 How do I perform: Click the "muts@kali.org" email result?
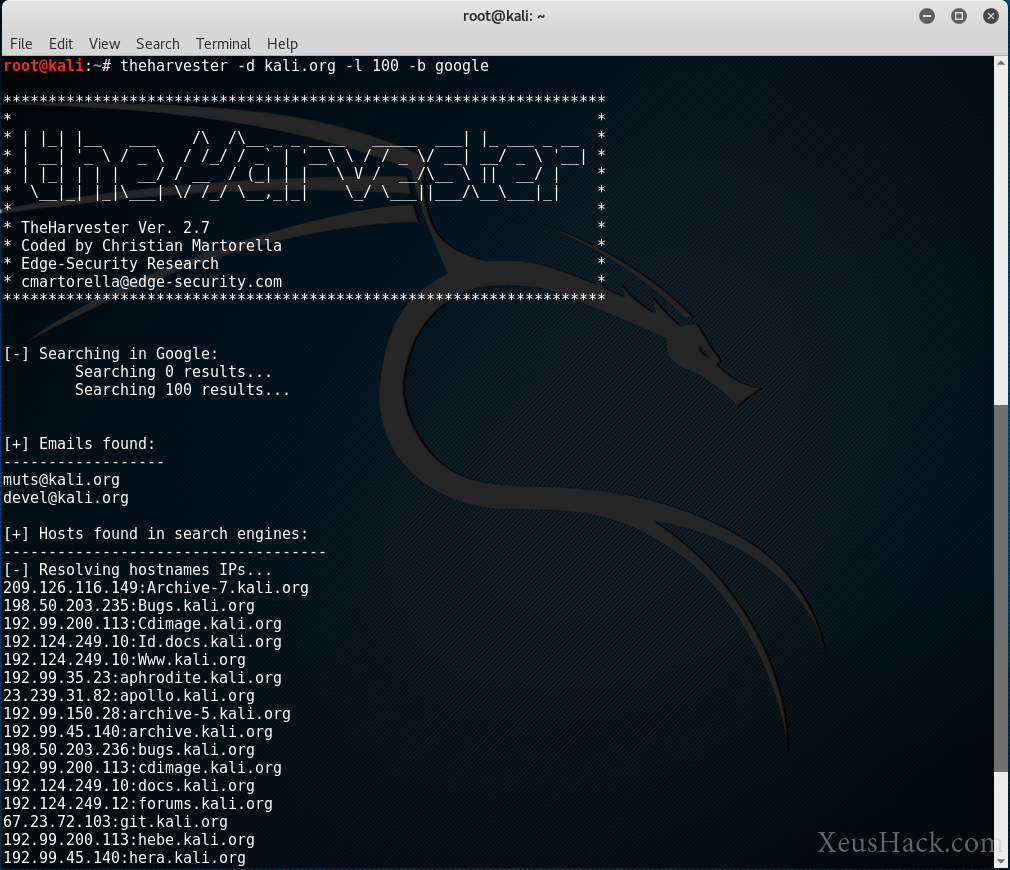(x=61, y=480)
